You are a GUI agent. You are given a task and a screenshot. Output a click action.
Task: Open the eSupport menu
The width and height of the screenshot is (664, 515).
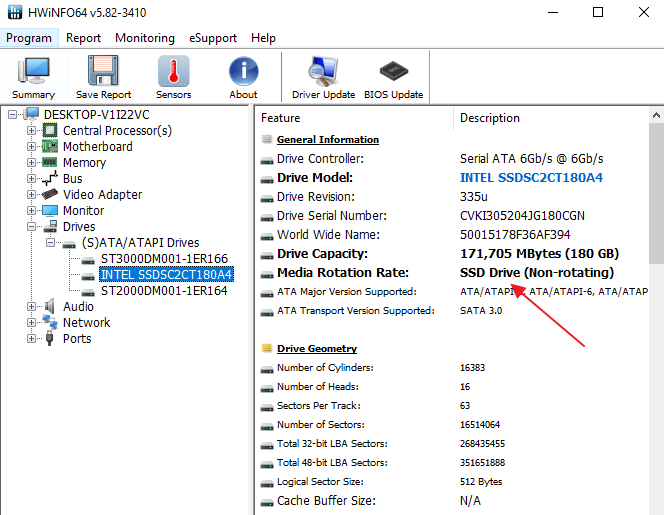tap(213, 38)
